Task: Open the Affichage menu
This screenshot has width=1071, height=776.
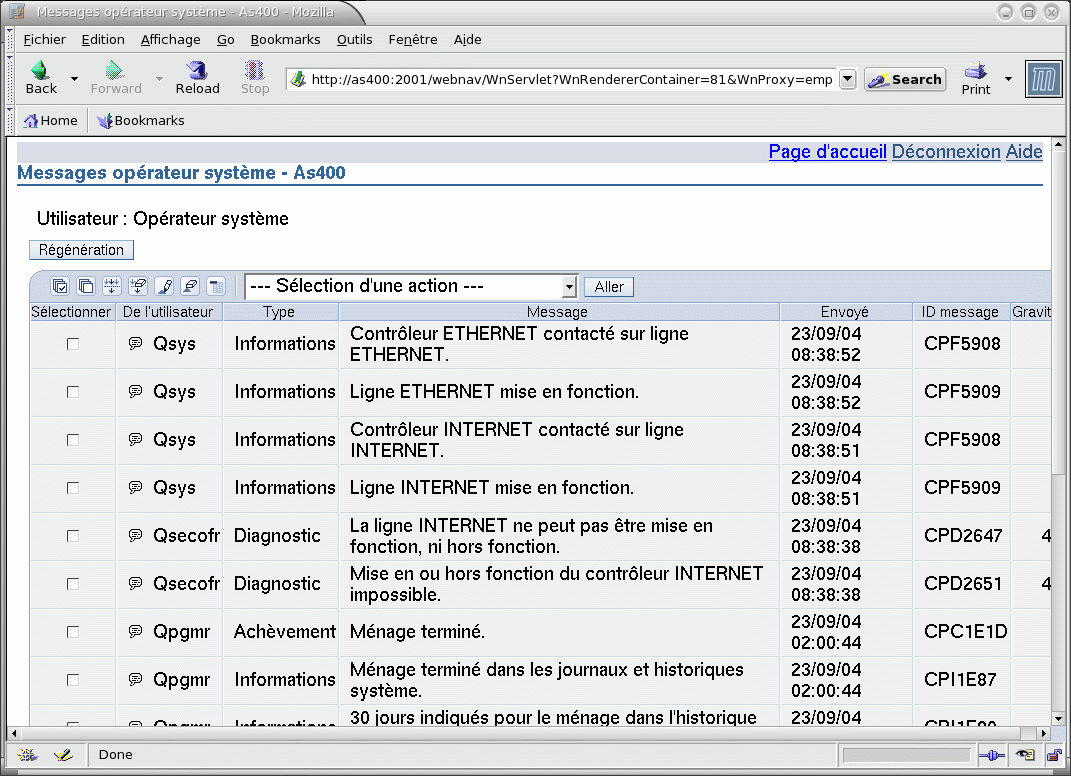Action: coord(171,40)
